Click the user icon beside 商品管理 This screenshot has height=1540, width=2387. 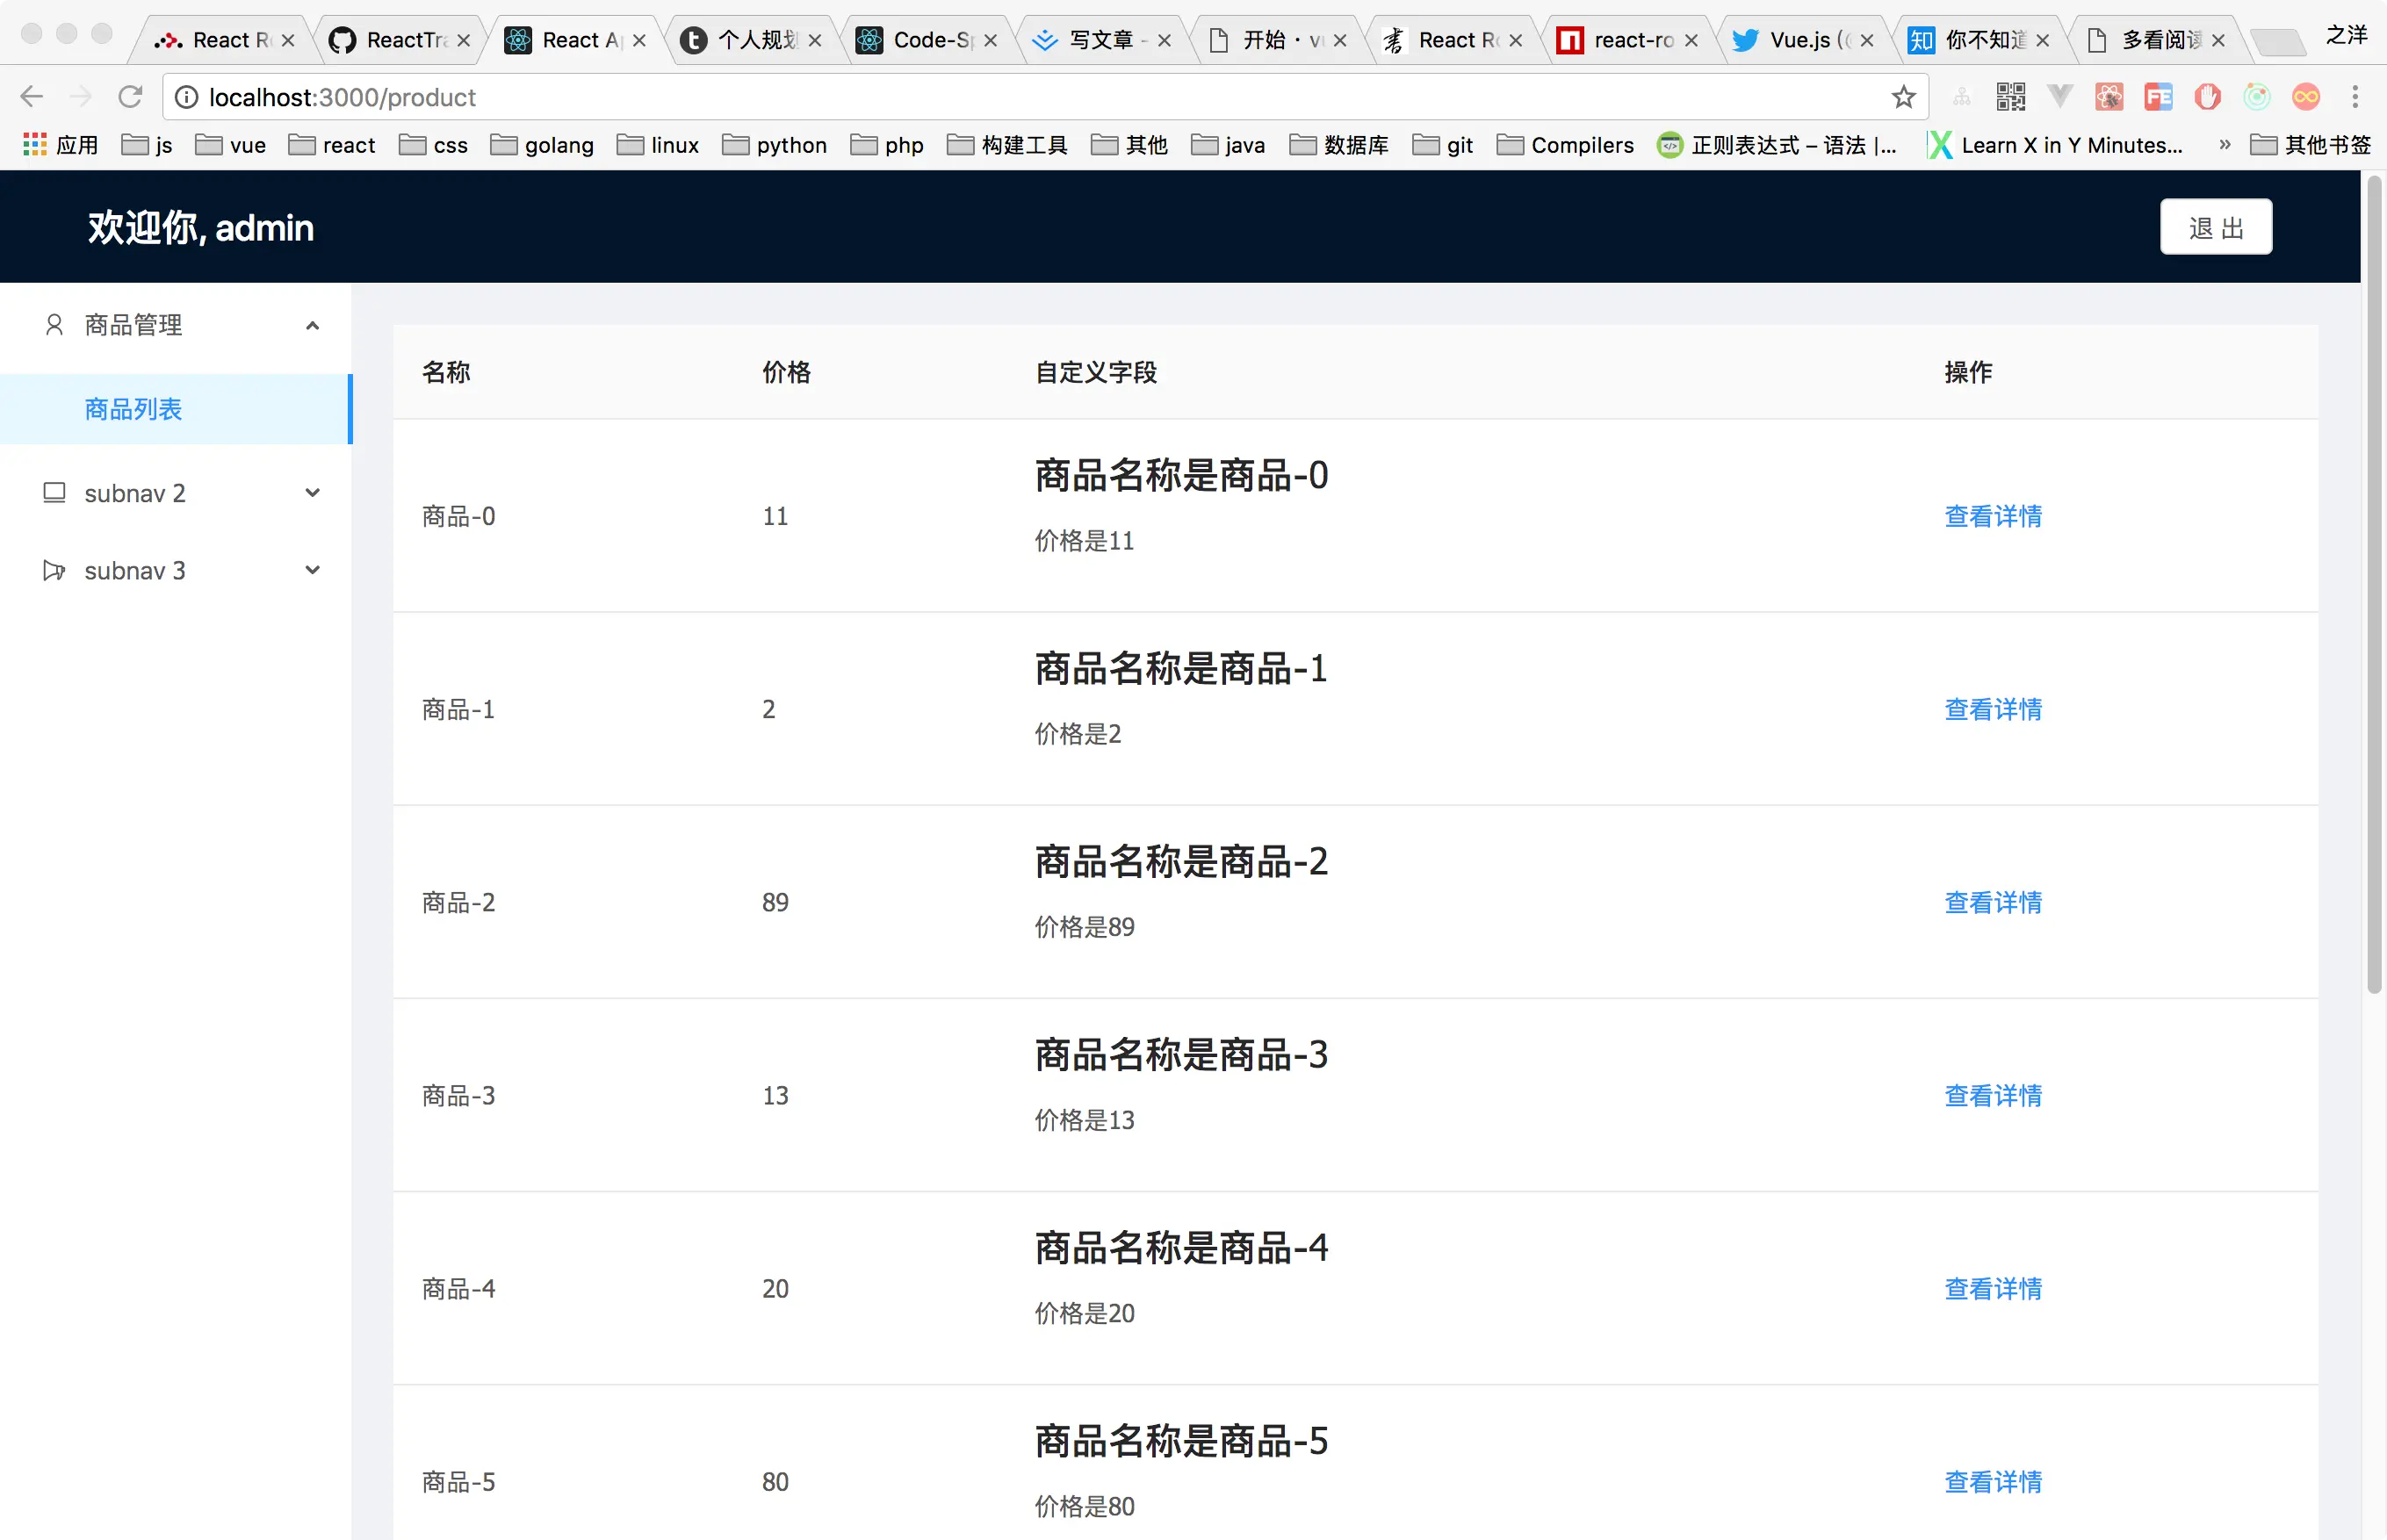pyautogui.click(x=54, y=325)
